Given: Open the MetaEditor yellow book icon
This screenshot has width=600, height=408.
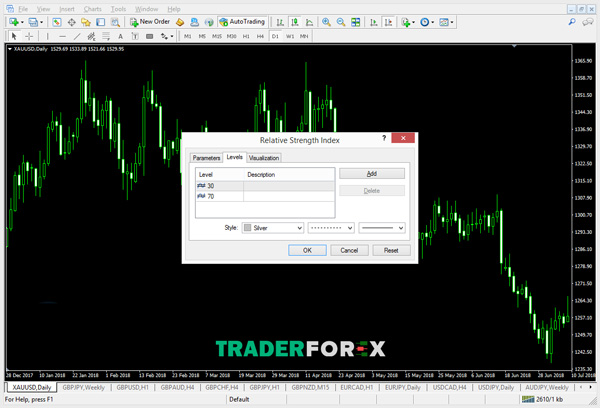Looking at the screenshot, I should tap(180, 22).
